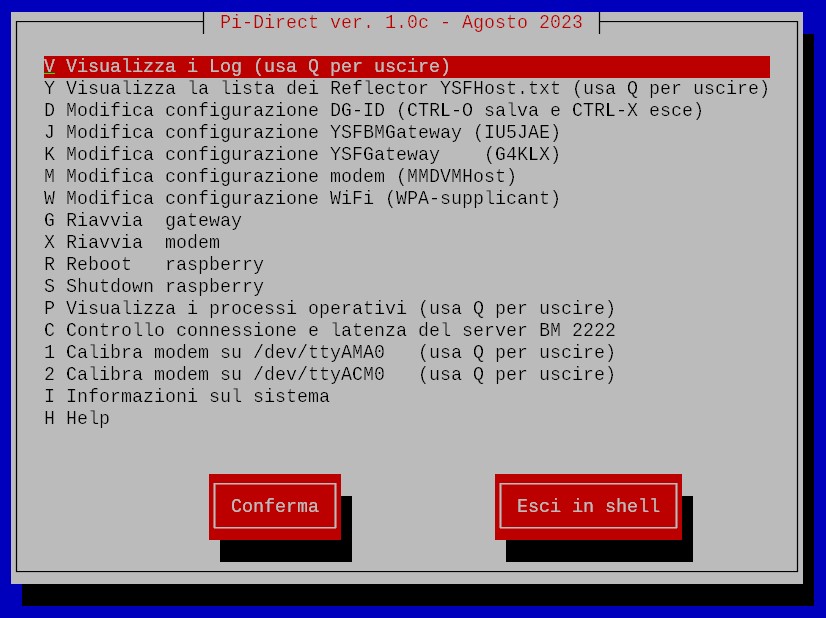Click the 'Pi-Direct ver. 1.0c - Agosto 2023' title
This screenshot has width=826, height=618.
click(x=401, y=23)
